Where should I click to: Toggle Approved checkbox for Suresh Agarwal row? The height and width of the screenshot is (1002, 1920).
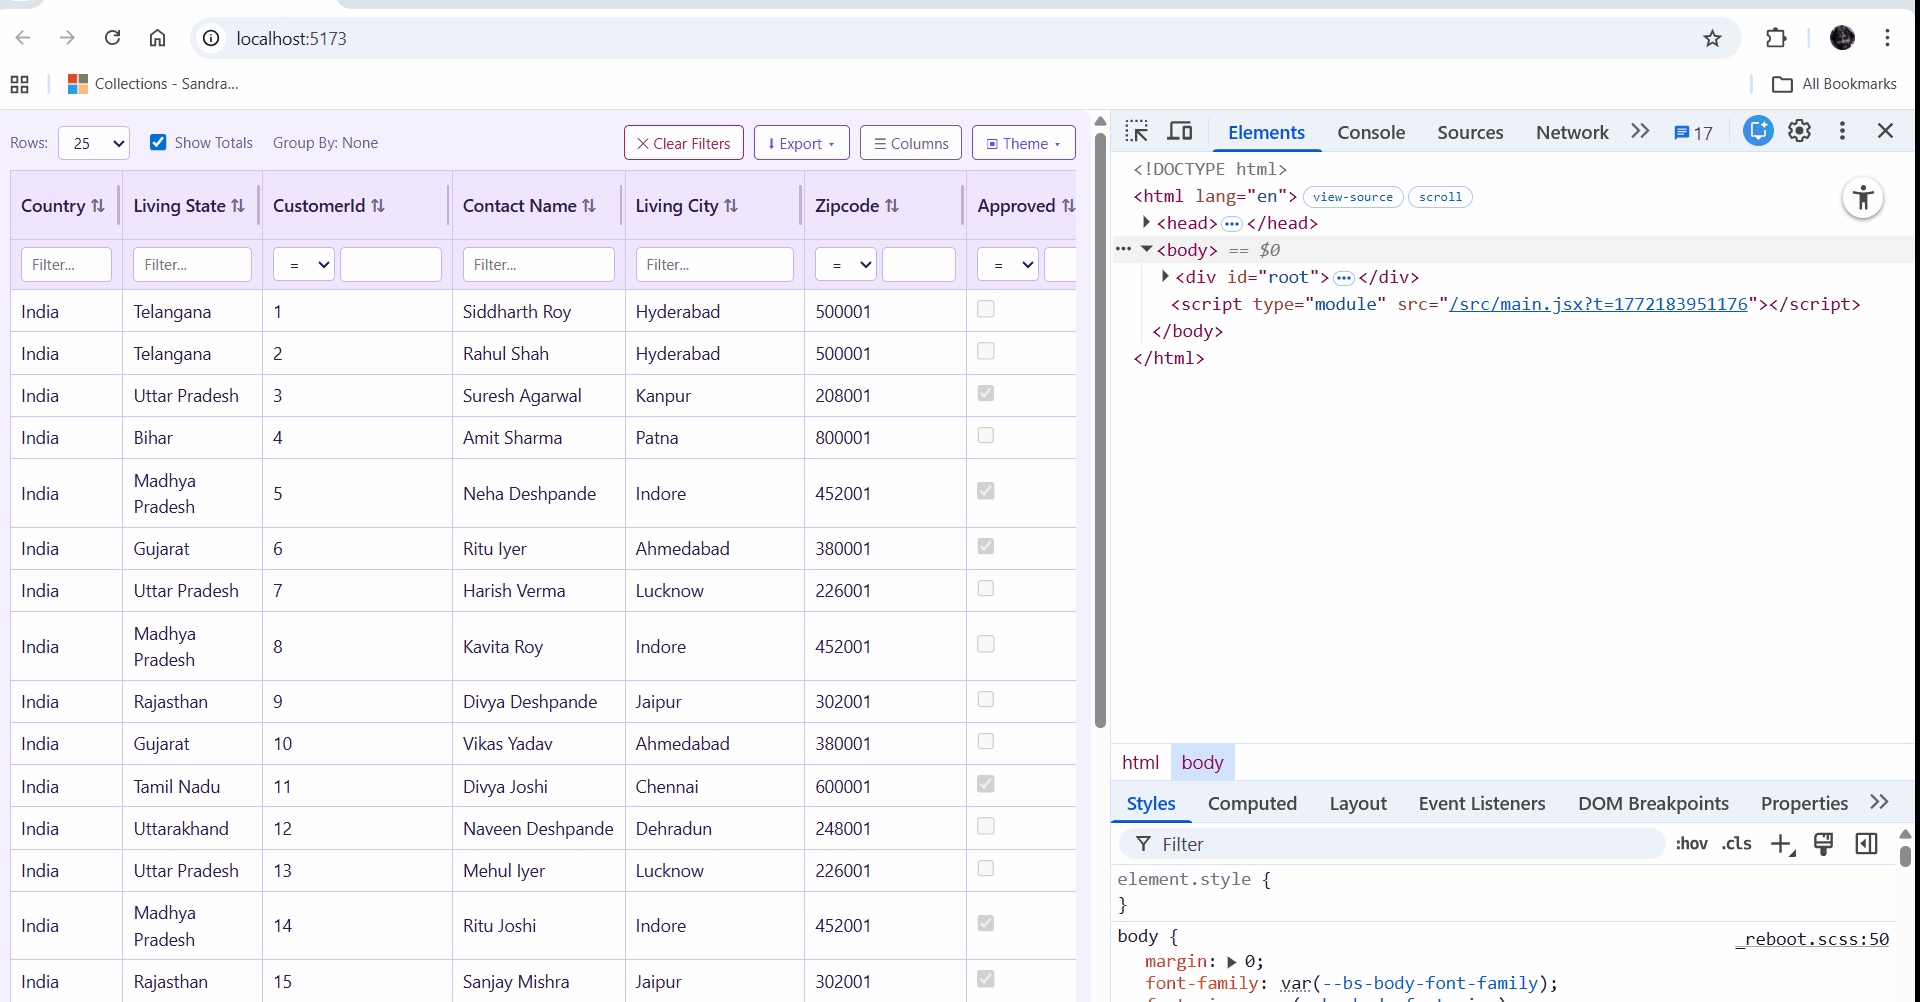coord(985,394)
